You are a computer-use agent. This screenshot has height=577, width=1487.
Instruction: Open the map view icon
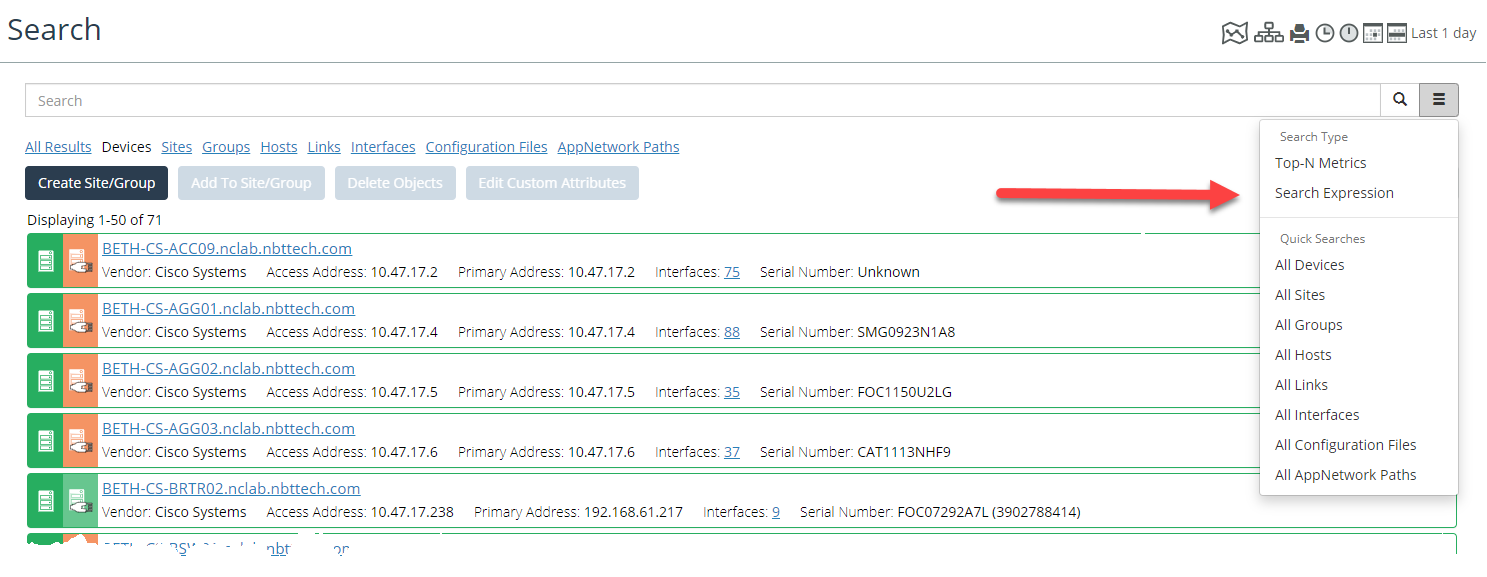click(1235, 34)
